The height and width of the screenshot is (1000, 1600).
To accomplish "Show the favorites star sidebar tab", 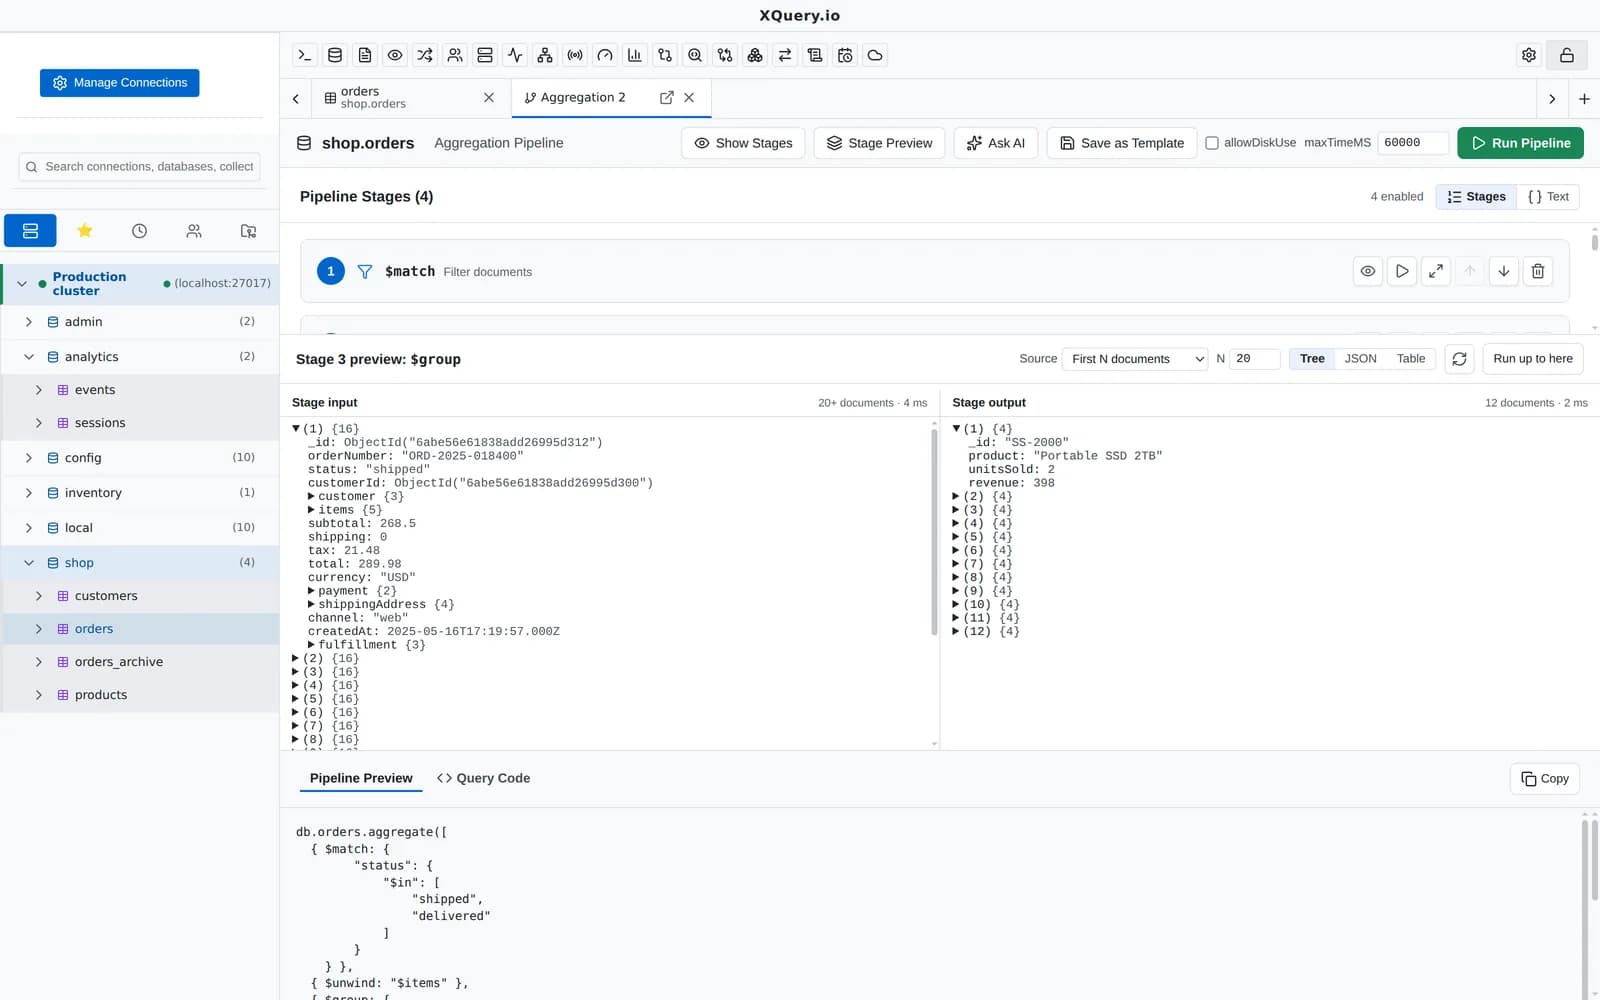I will click(x=85, y=231).
